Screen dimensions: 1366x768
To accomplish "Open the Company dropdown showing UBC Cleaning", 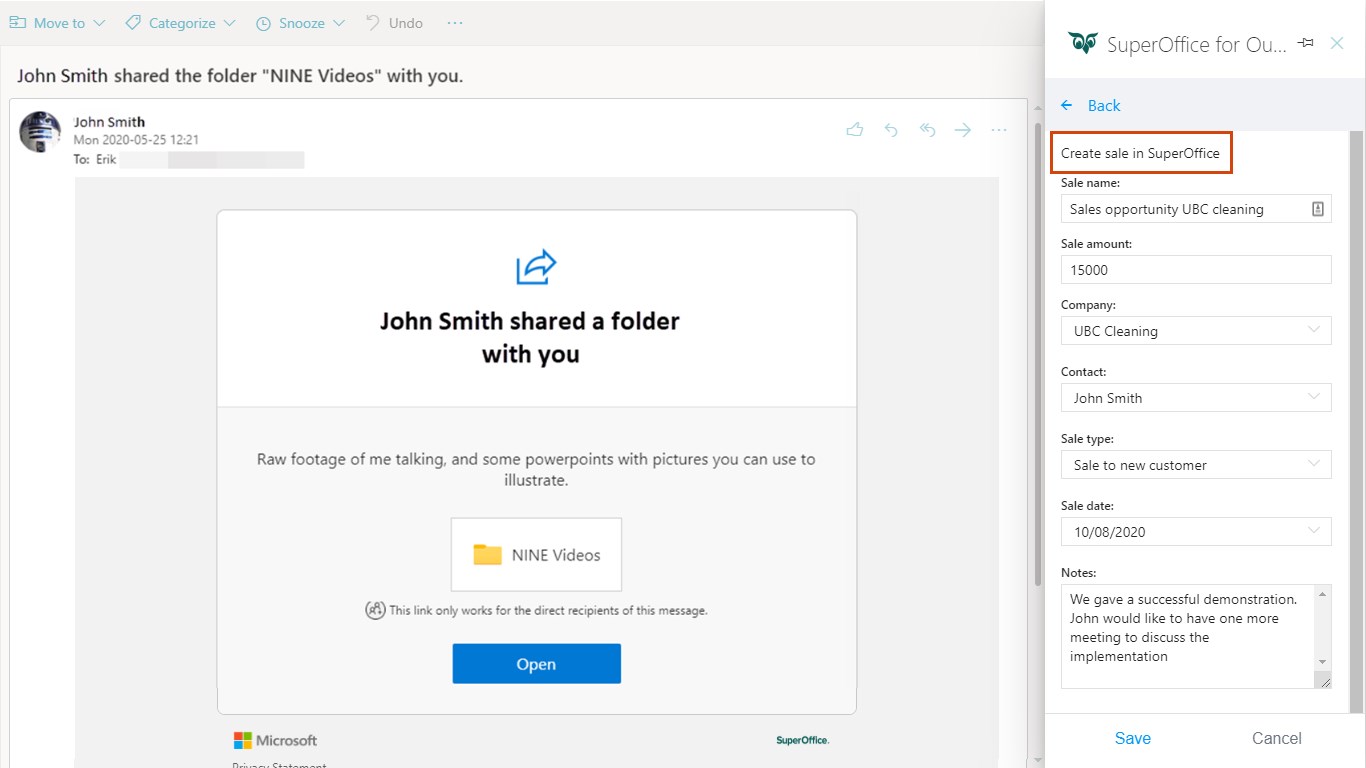I will [1196, 331].
